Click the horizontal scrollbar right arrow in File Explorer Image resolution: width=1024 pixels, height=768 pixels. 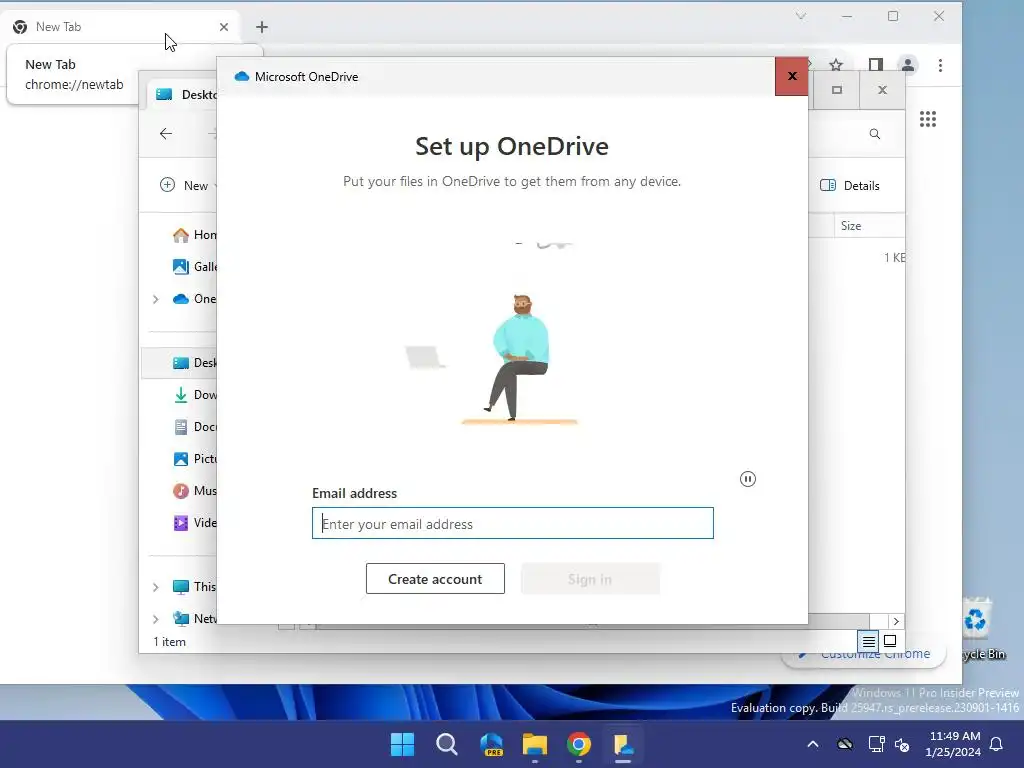pos(896,621)
